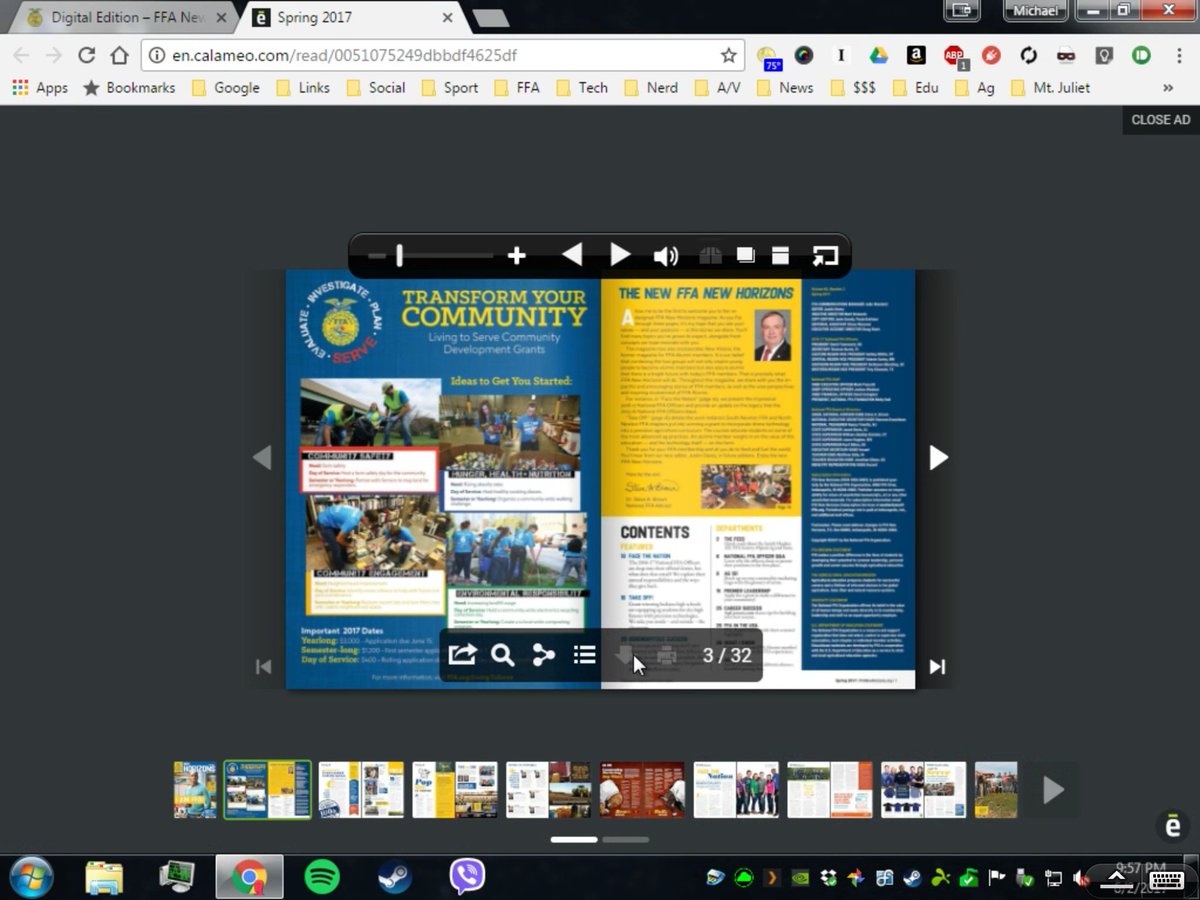Switch to the greyed book double-page view
The height and width of the screenshot is (900, 1200).
710,256
